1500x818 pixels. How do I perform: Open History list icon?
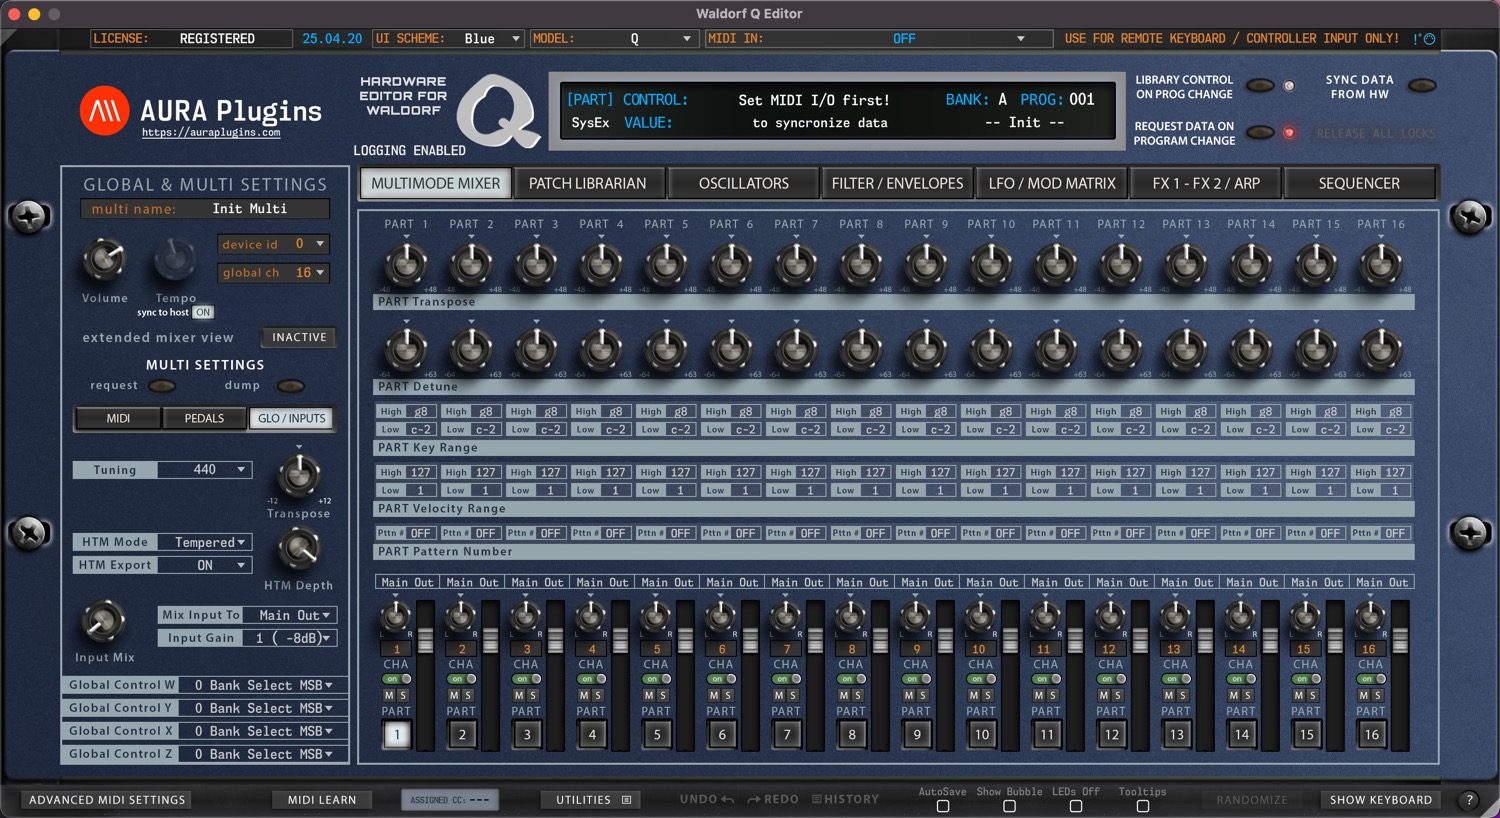point(816,799)
